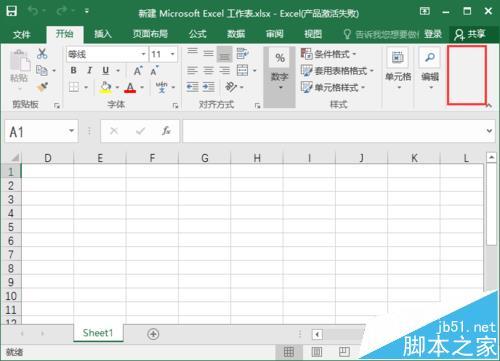The width and height of the screenshot is (500, 361).
Task: Switch to the Page Layout (页面布局) tab
Action: tap(150, 34)
